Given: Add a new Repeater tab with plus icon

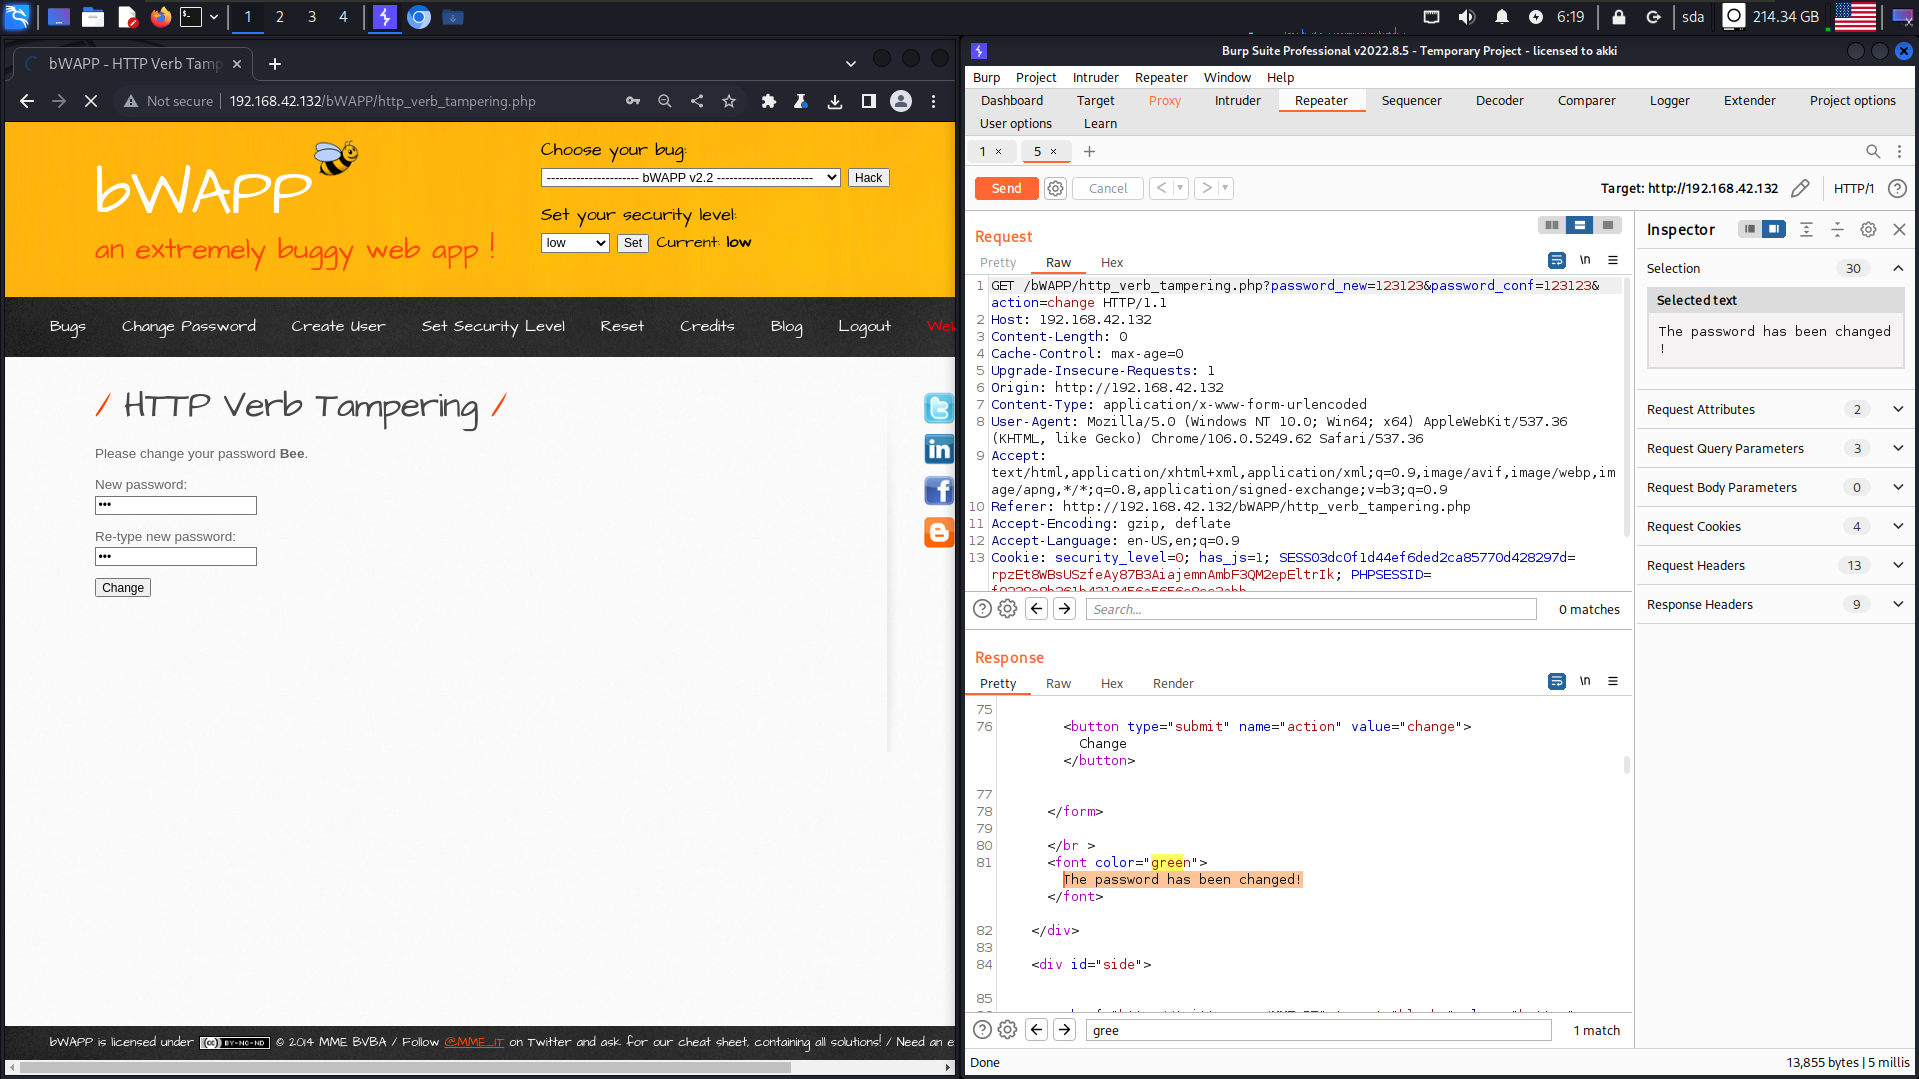Looking at the screenshot, I should click(1089, 151).
